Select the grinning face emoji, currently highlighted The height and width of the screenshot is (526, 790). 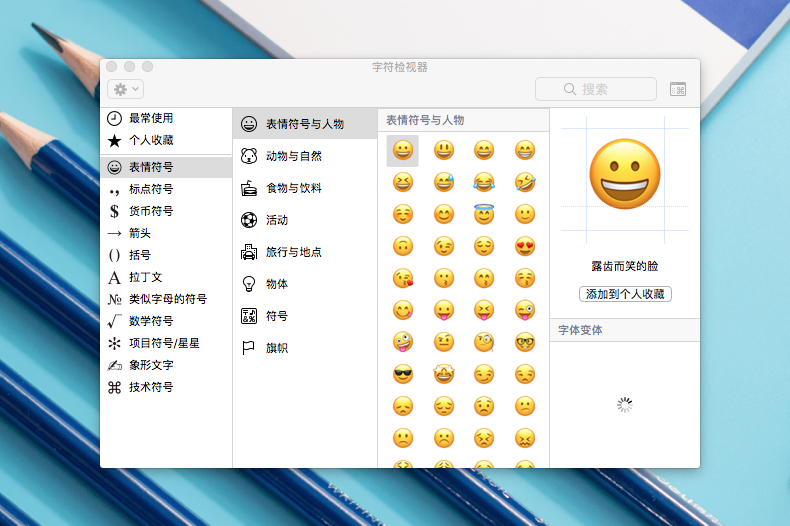coord(403,151)
